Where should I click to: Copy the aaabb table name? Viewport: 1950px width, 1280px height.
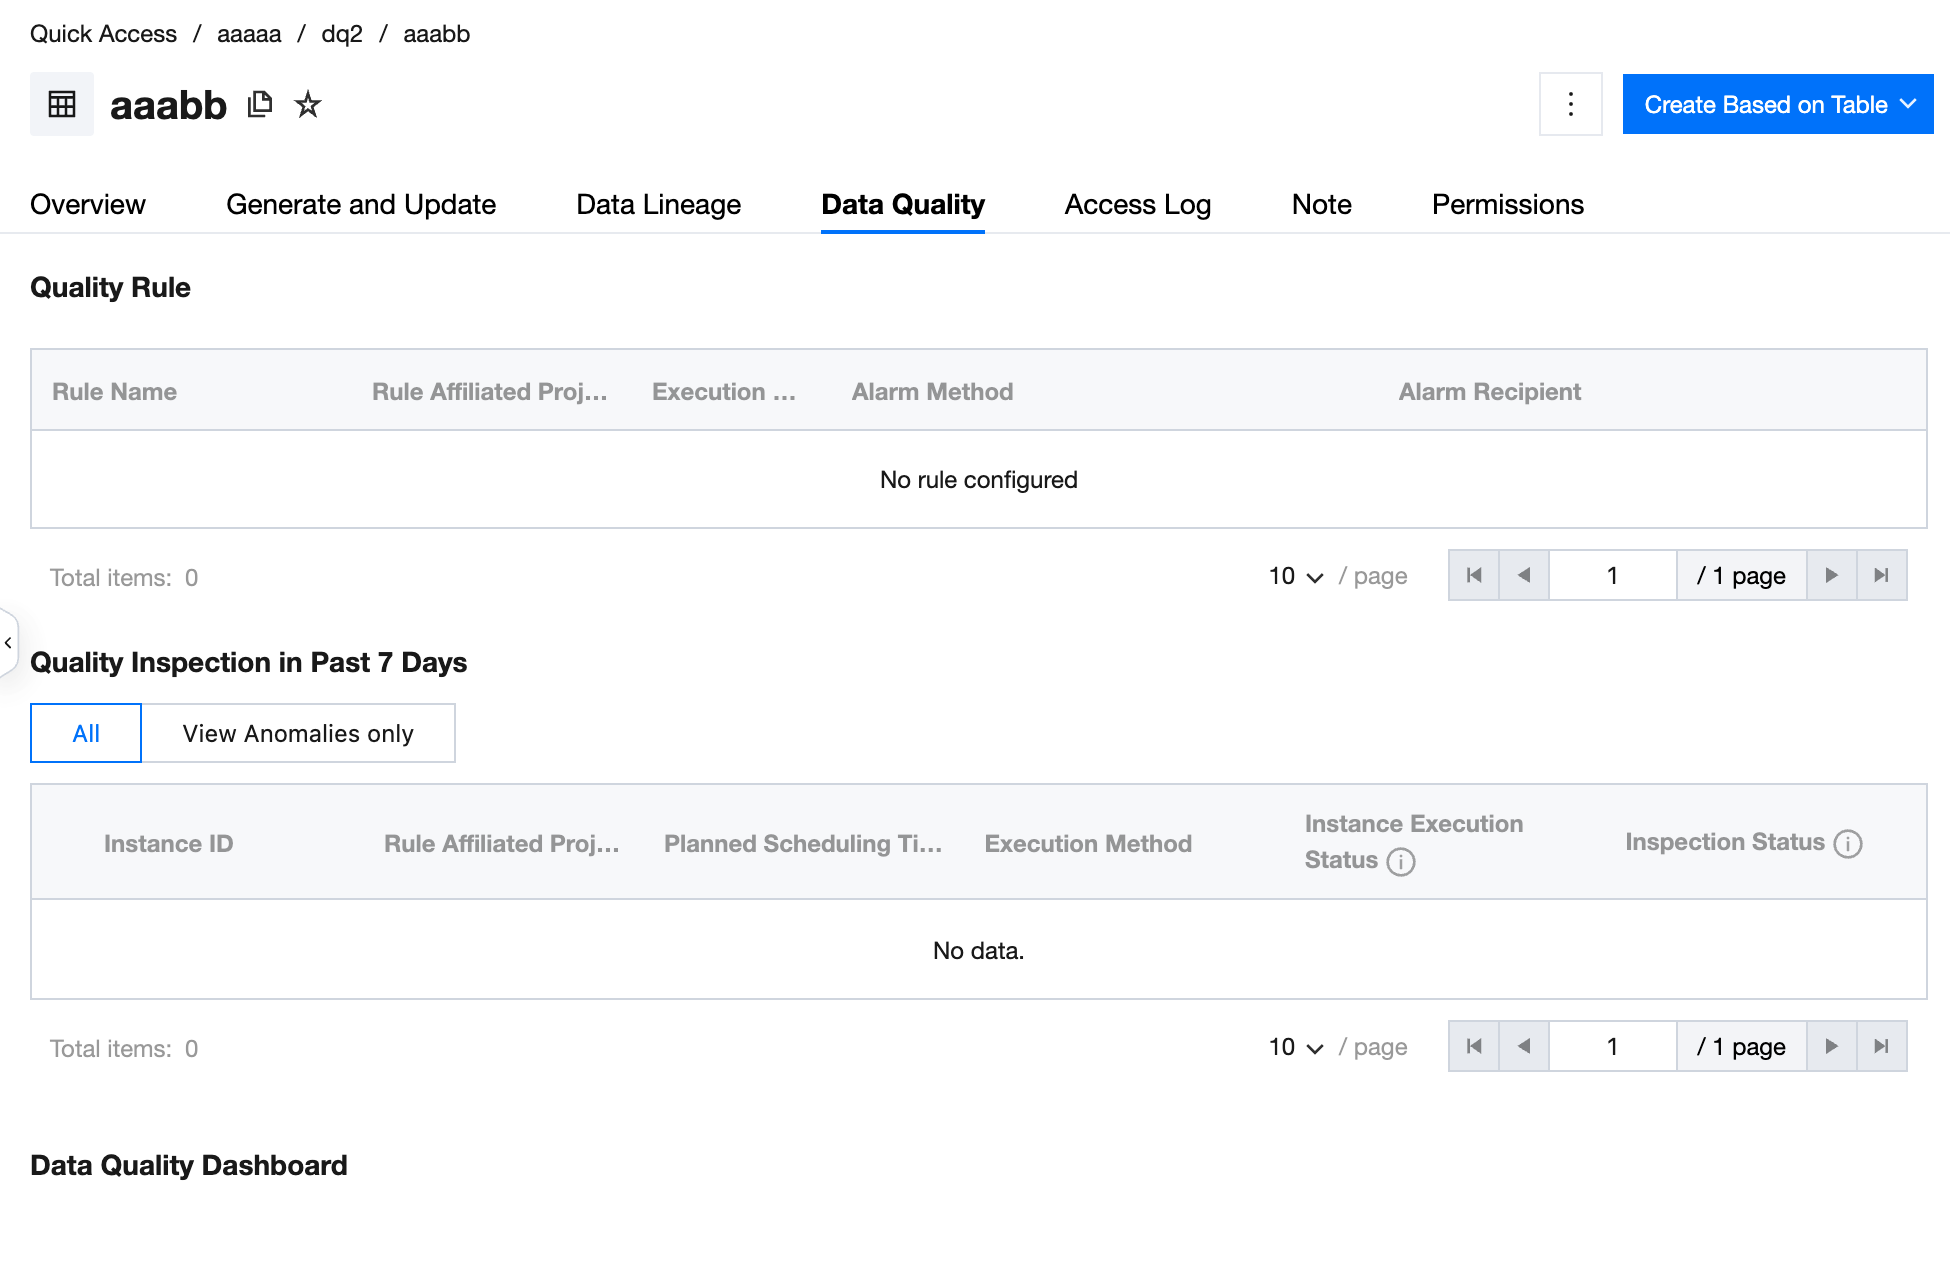(x=260, y=104)
